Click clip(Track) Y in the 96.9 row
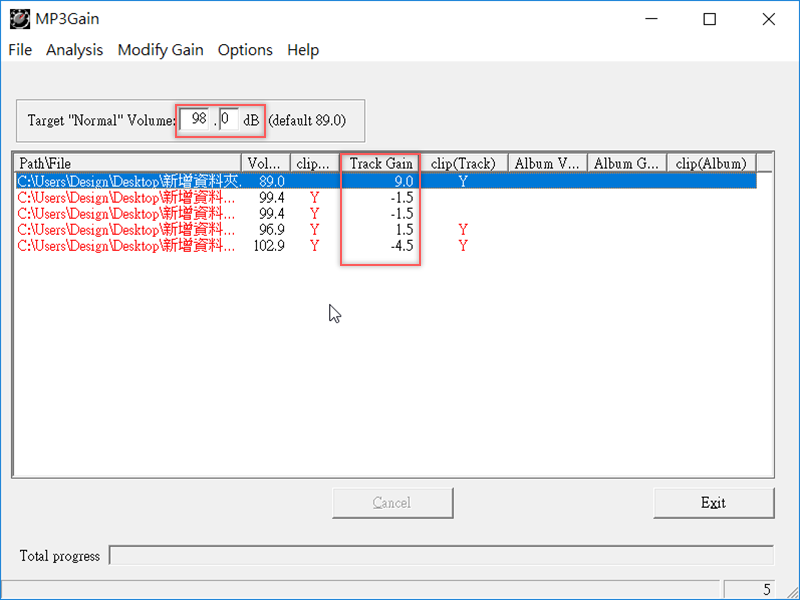 [x=463, y=230]
